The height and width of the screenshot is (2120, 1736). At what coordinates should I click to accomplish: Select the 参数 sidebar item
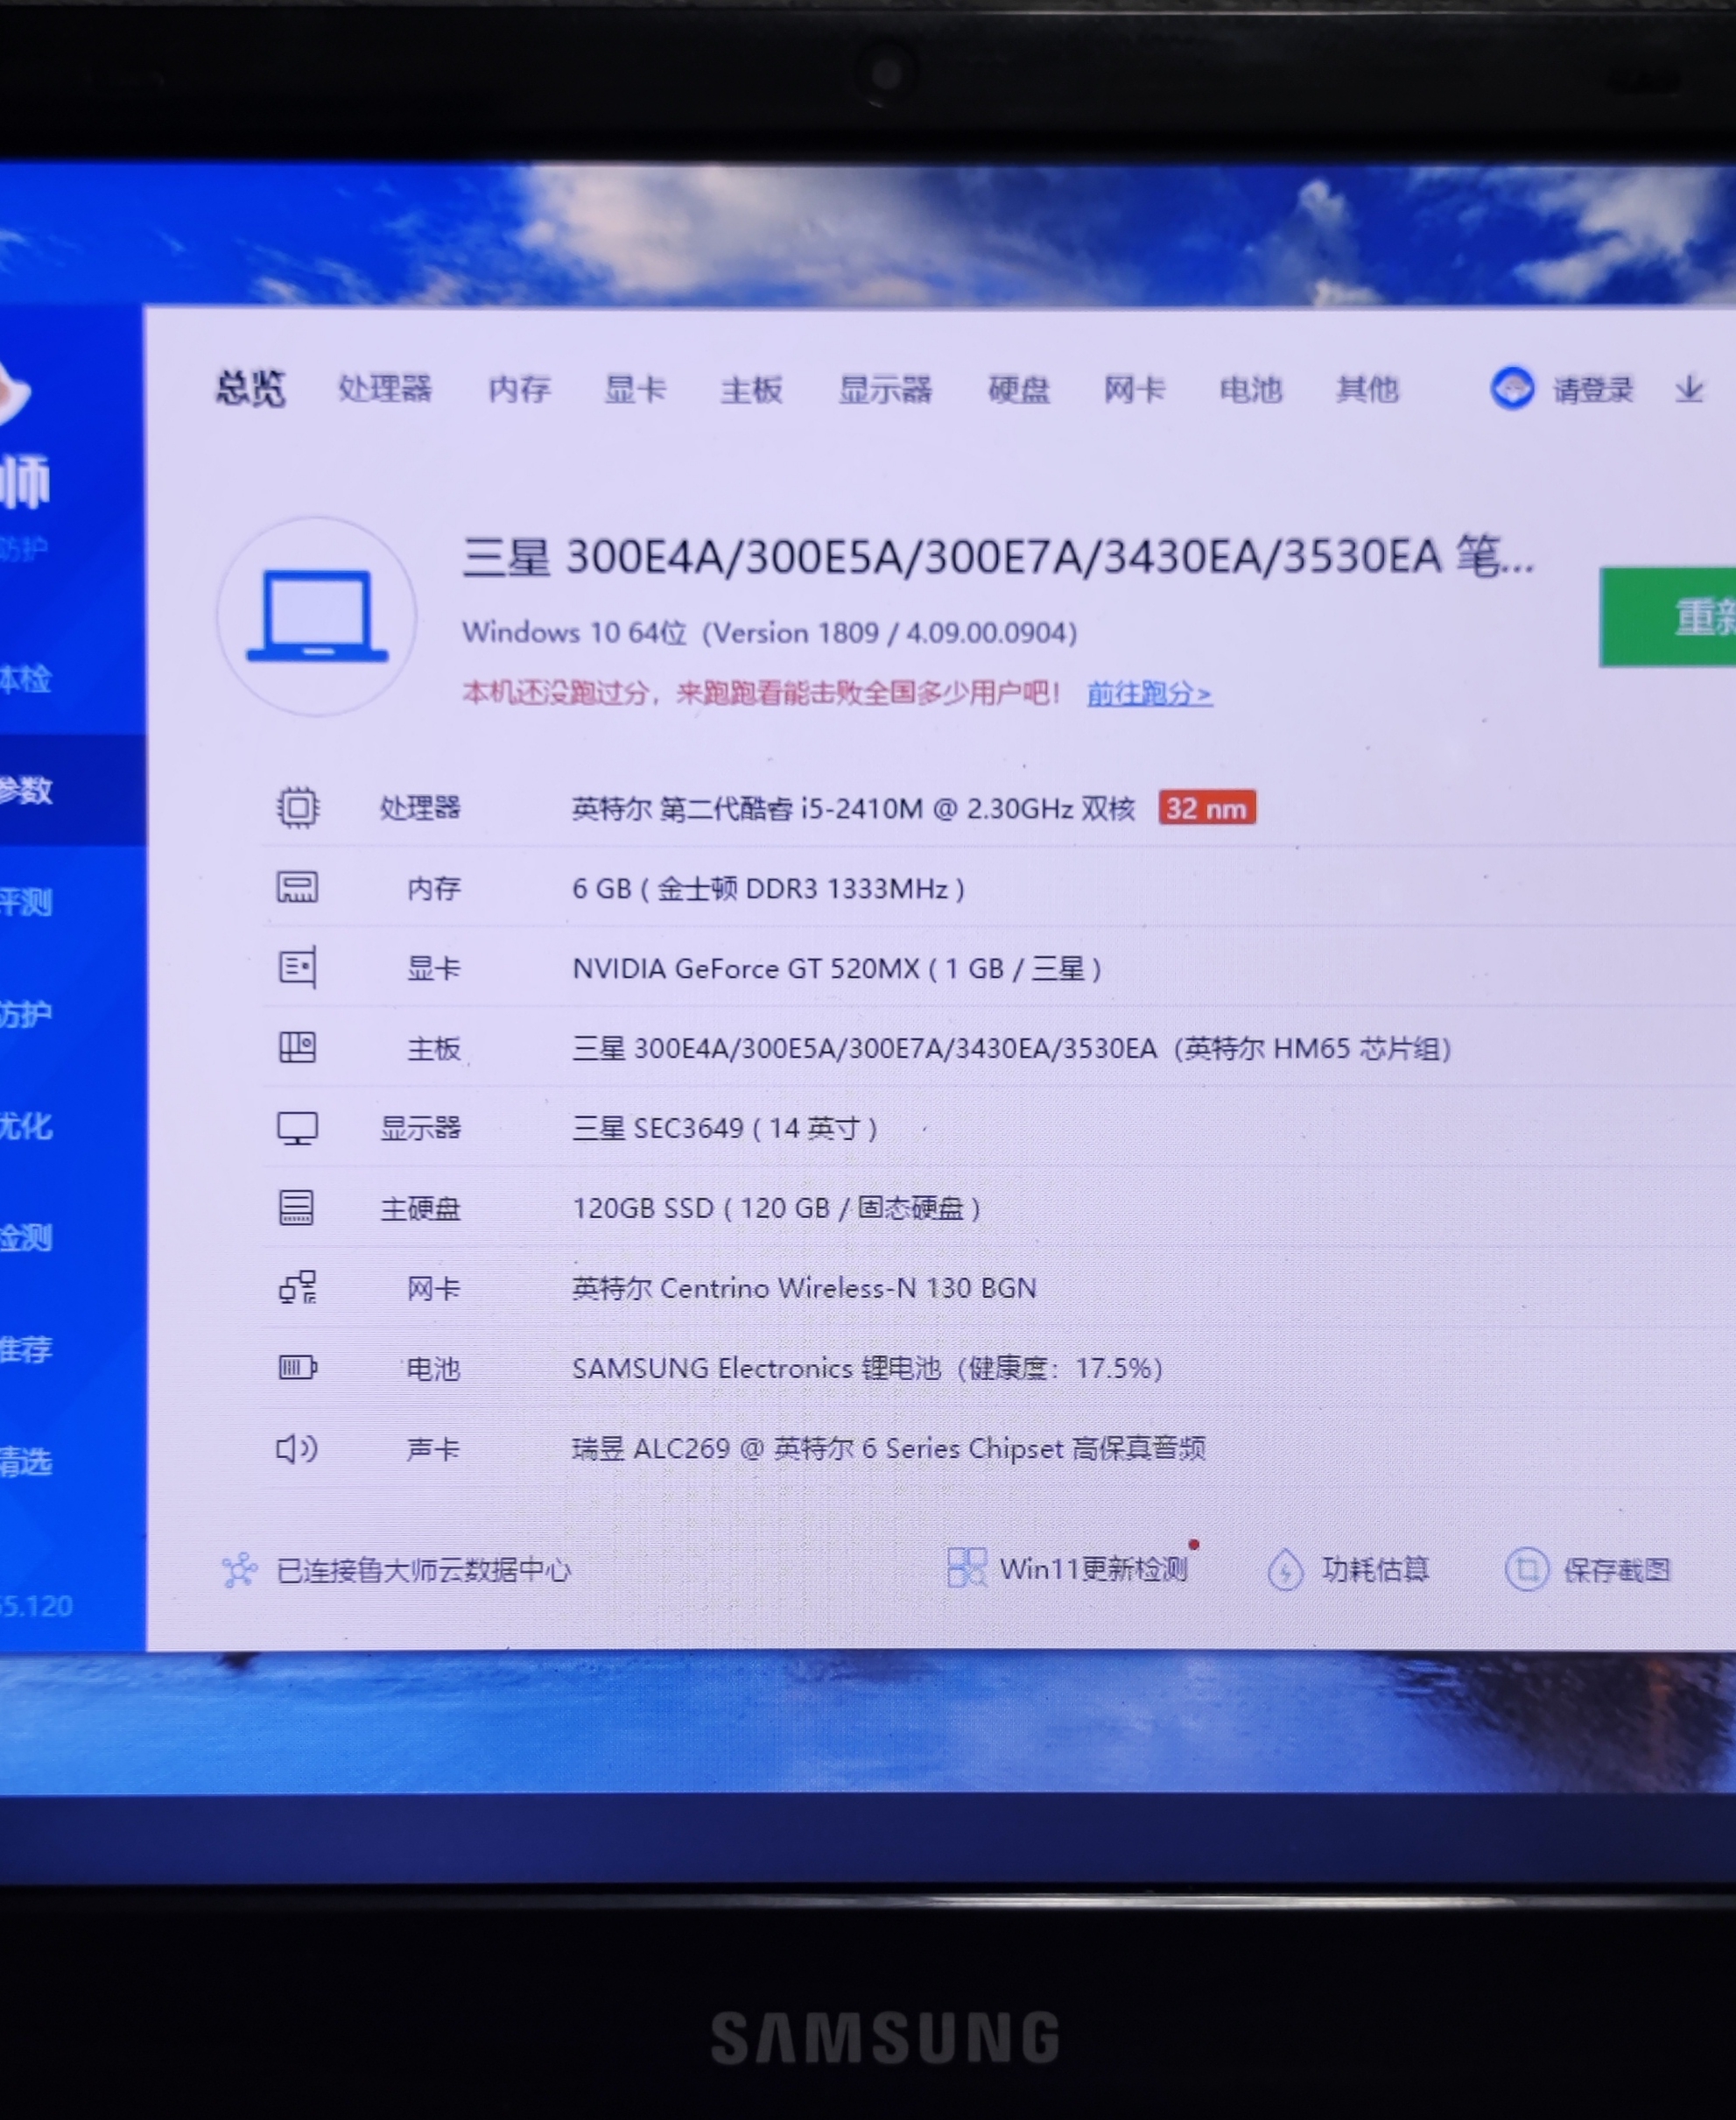pos(72,790)
